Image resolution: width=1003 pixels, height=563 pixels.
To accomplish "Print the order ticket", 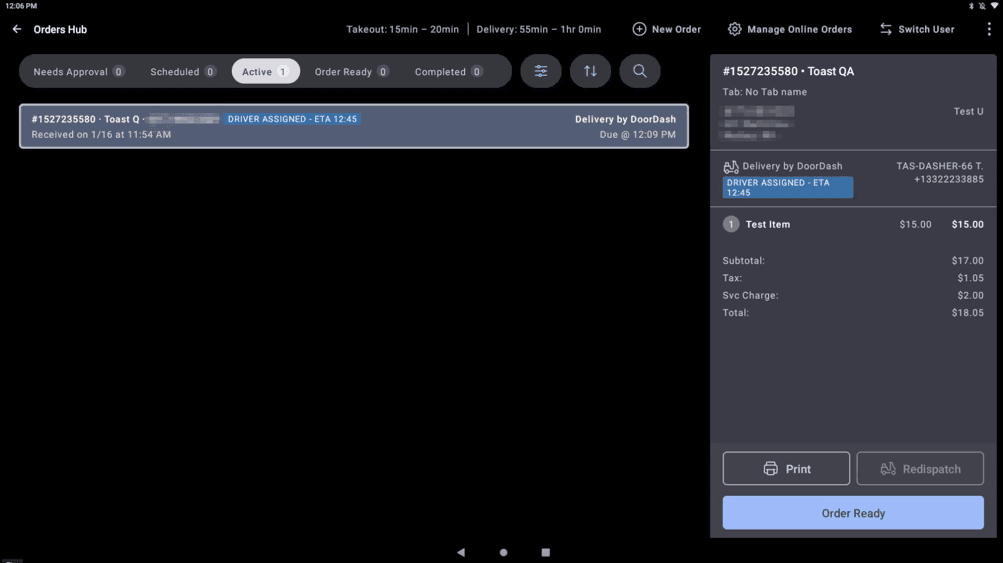I will pos(786,469).
